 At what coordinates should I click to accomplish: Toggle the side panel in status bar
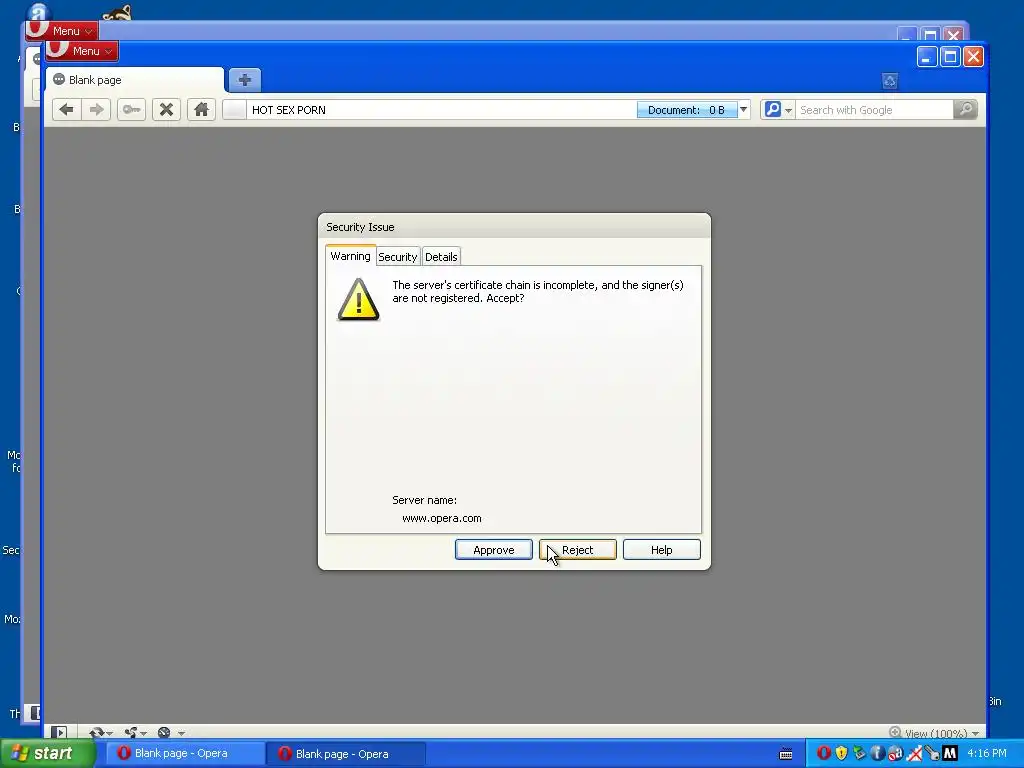tap(59, 733)
